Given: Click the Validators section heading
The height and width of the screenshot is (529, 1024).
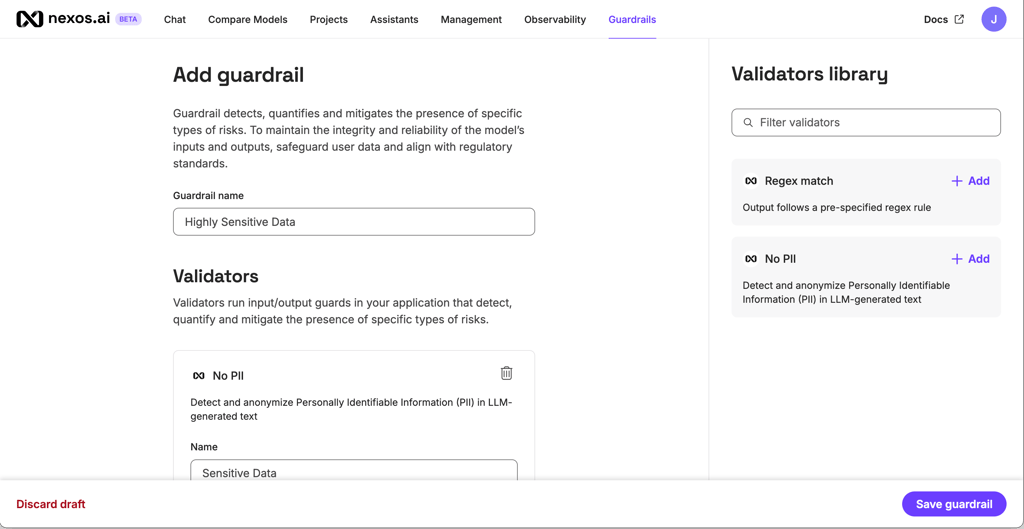Looking at the screenshot, I should (x=216, y=276).
